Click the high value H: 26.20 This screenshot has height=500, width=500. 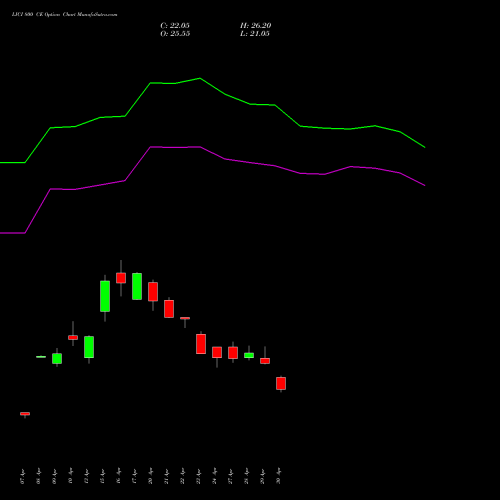[x=256, y=26]
